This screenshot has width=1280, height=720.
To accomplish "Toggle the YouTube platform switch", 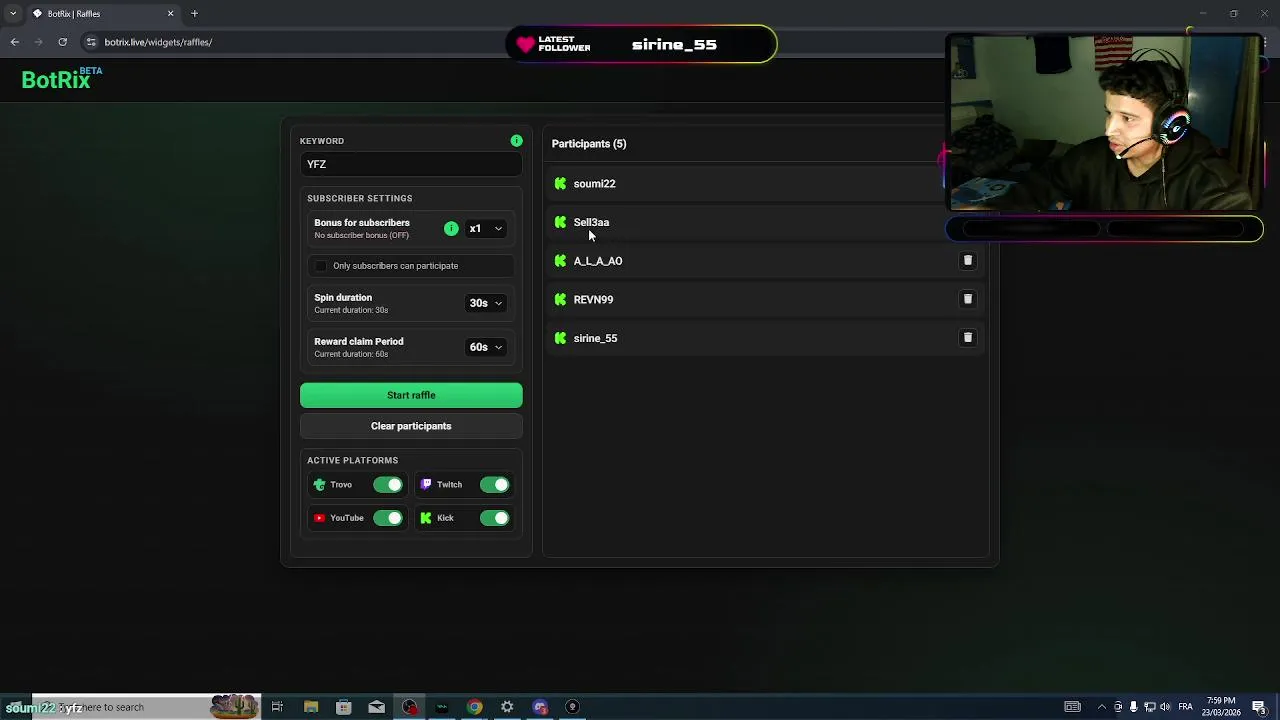I will click(x=388, y=518).
